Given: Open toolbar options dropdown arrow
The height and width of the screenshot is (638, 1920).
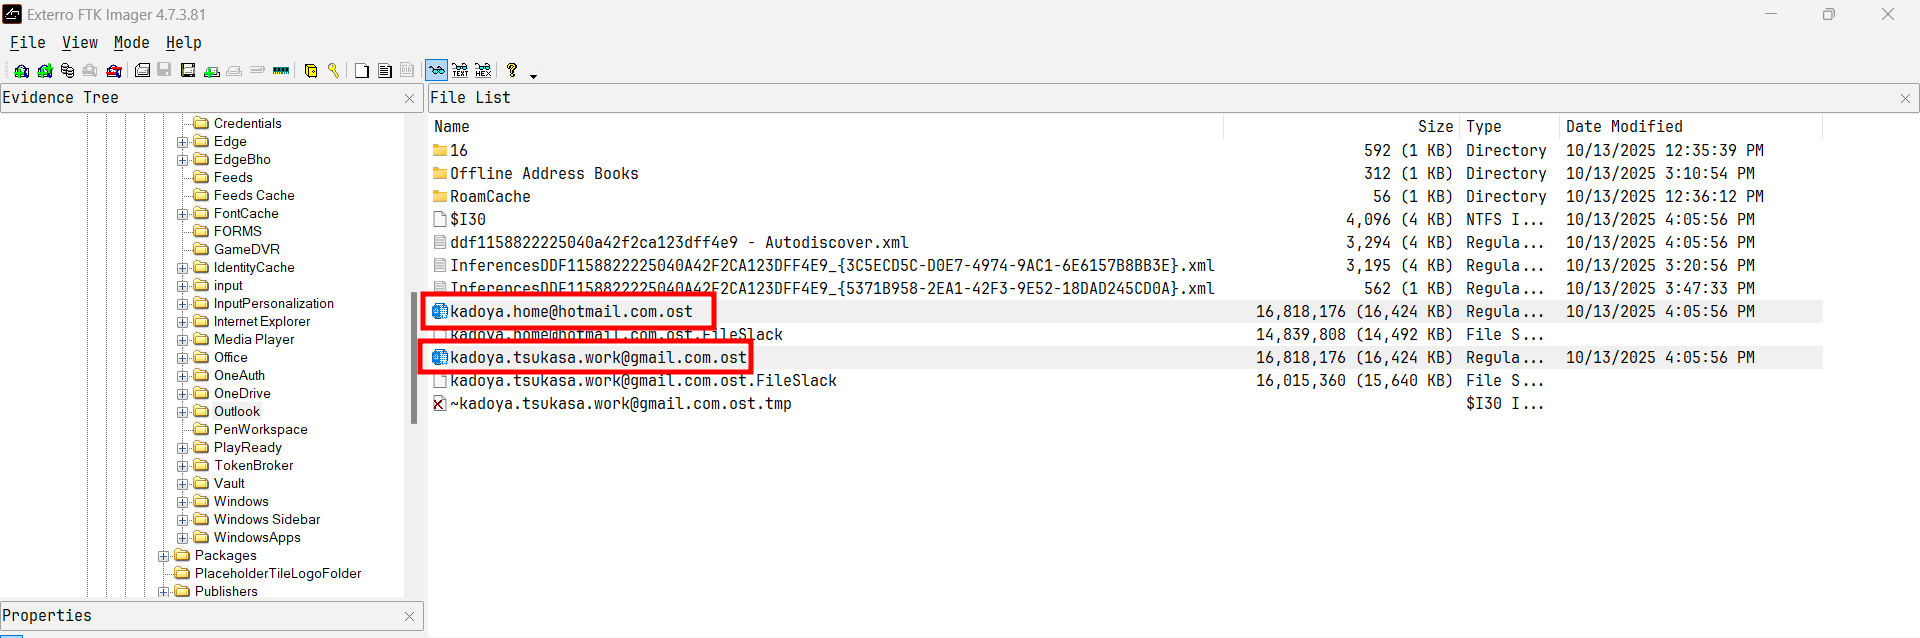Looking at the screenshot, I should coord(533,75).
